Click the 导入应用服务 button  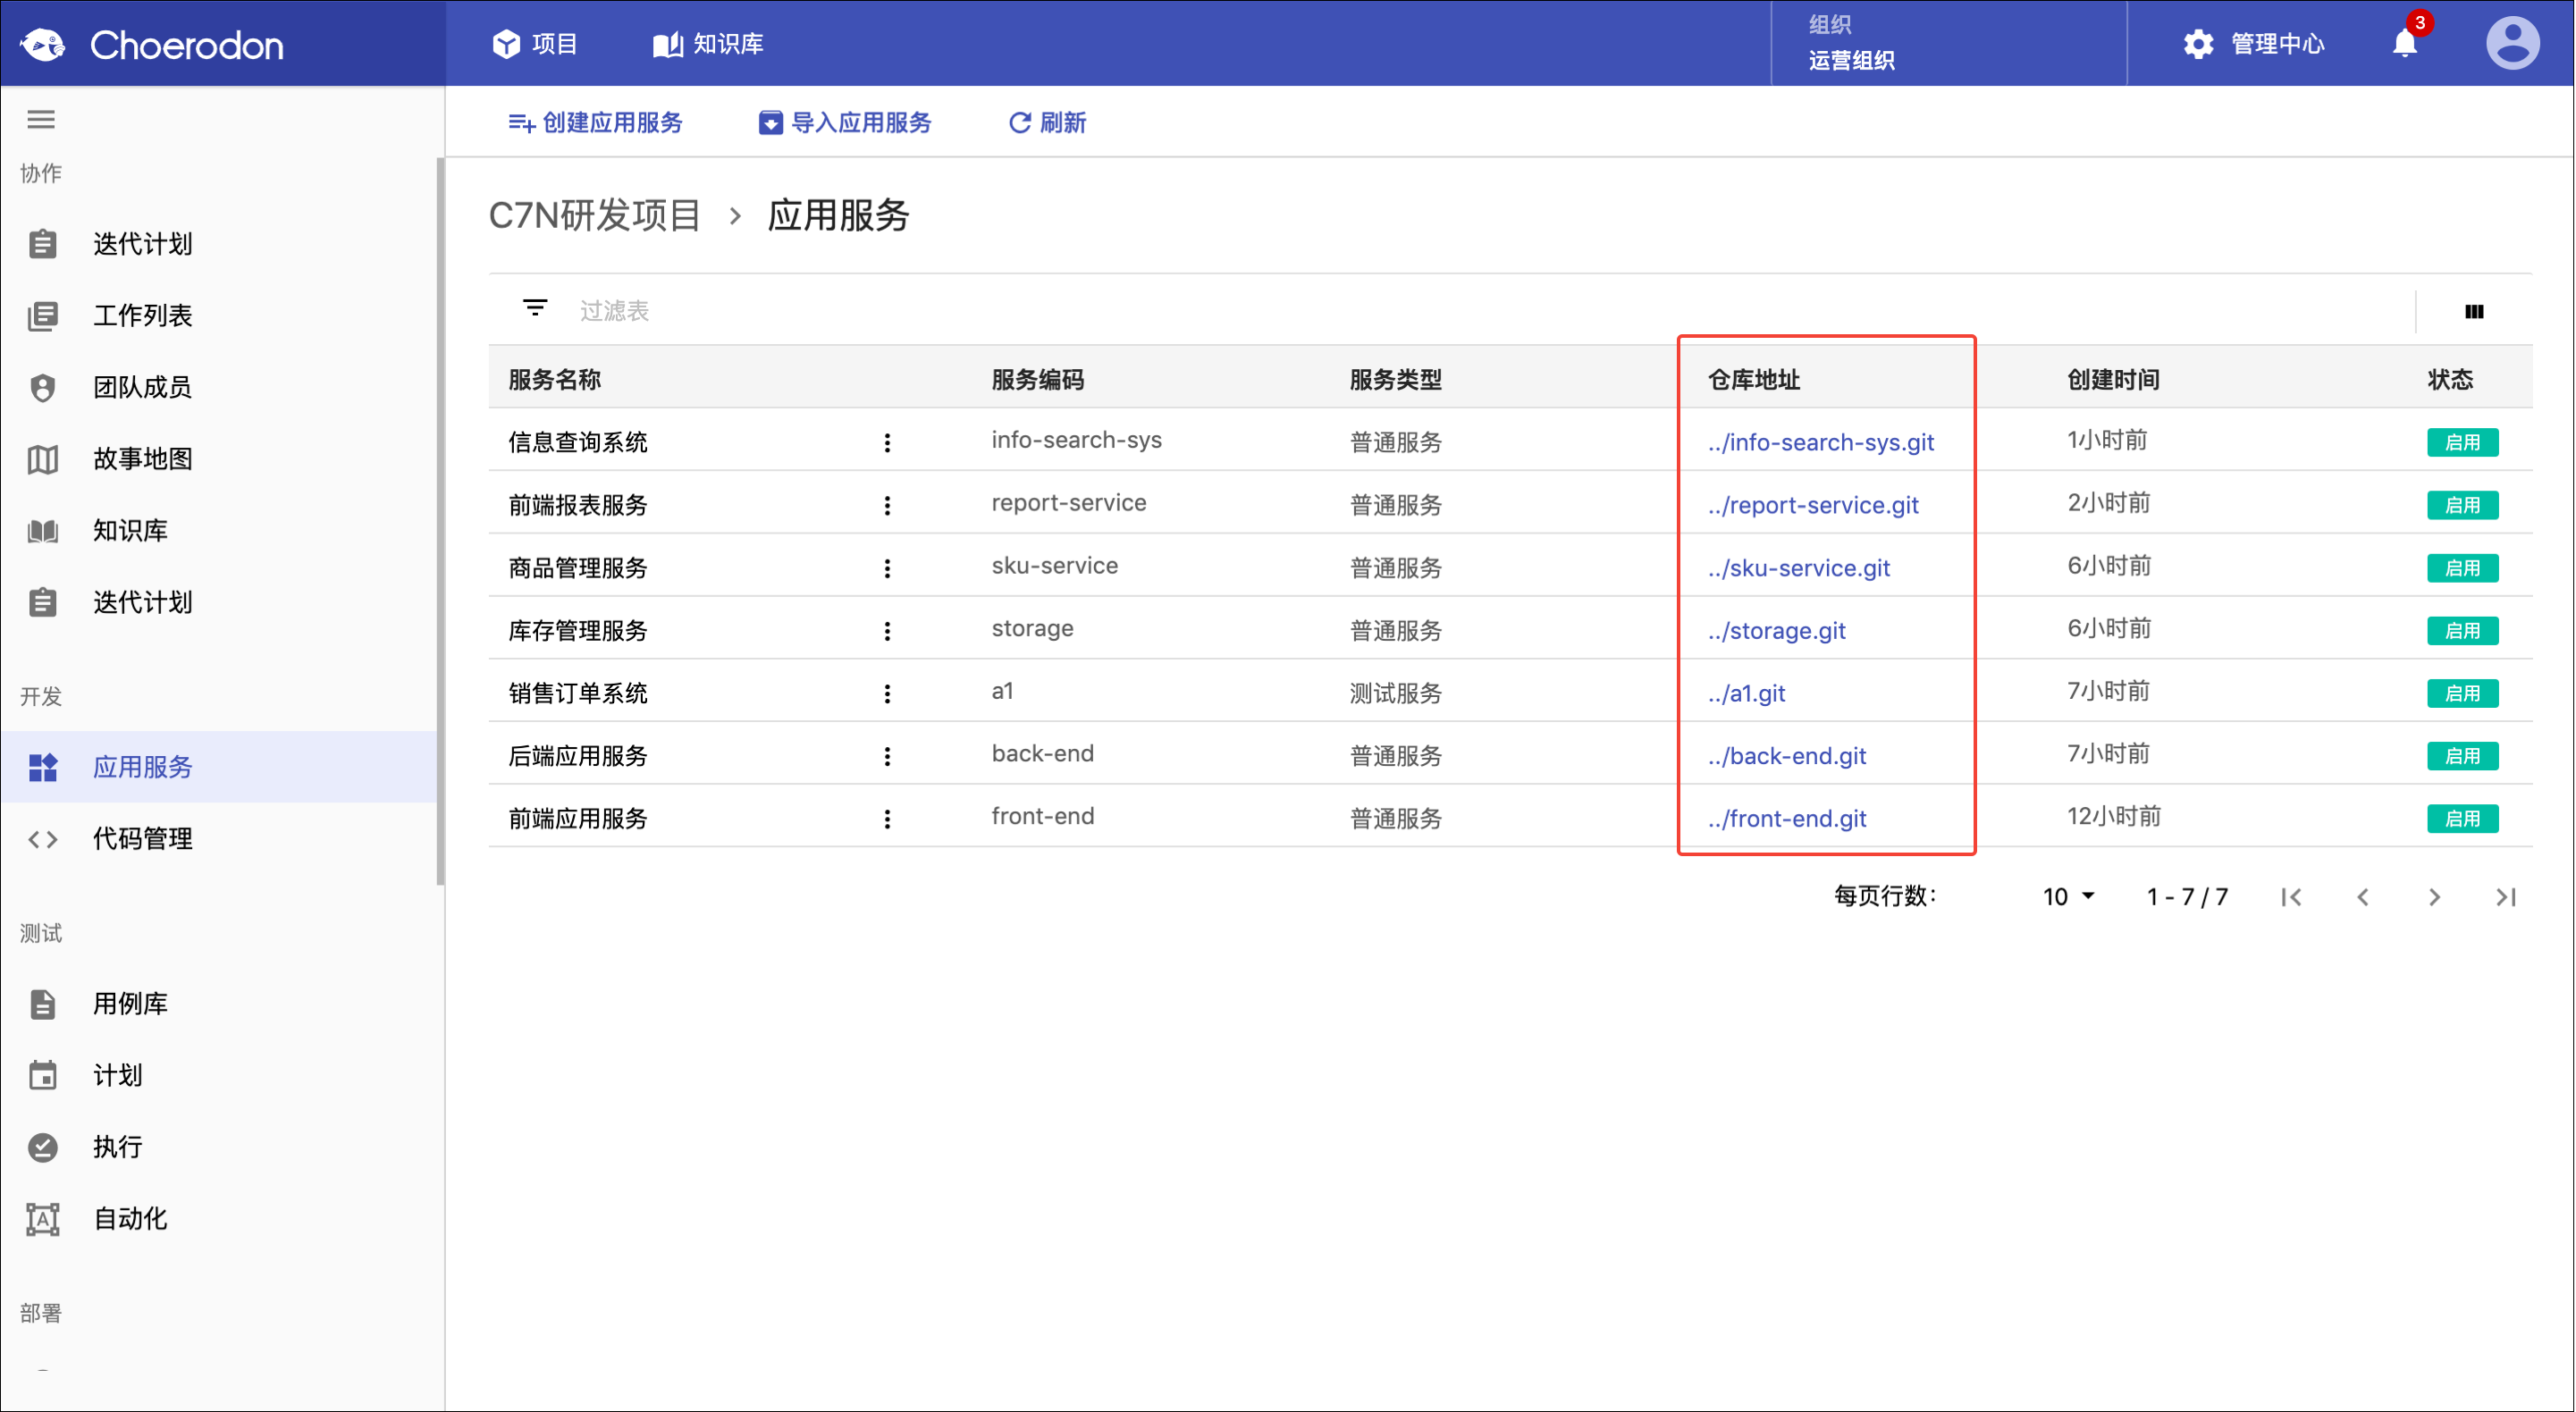click(845, 122)
